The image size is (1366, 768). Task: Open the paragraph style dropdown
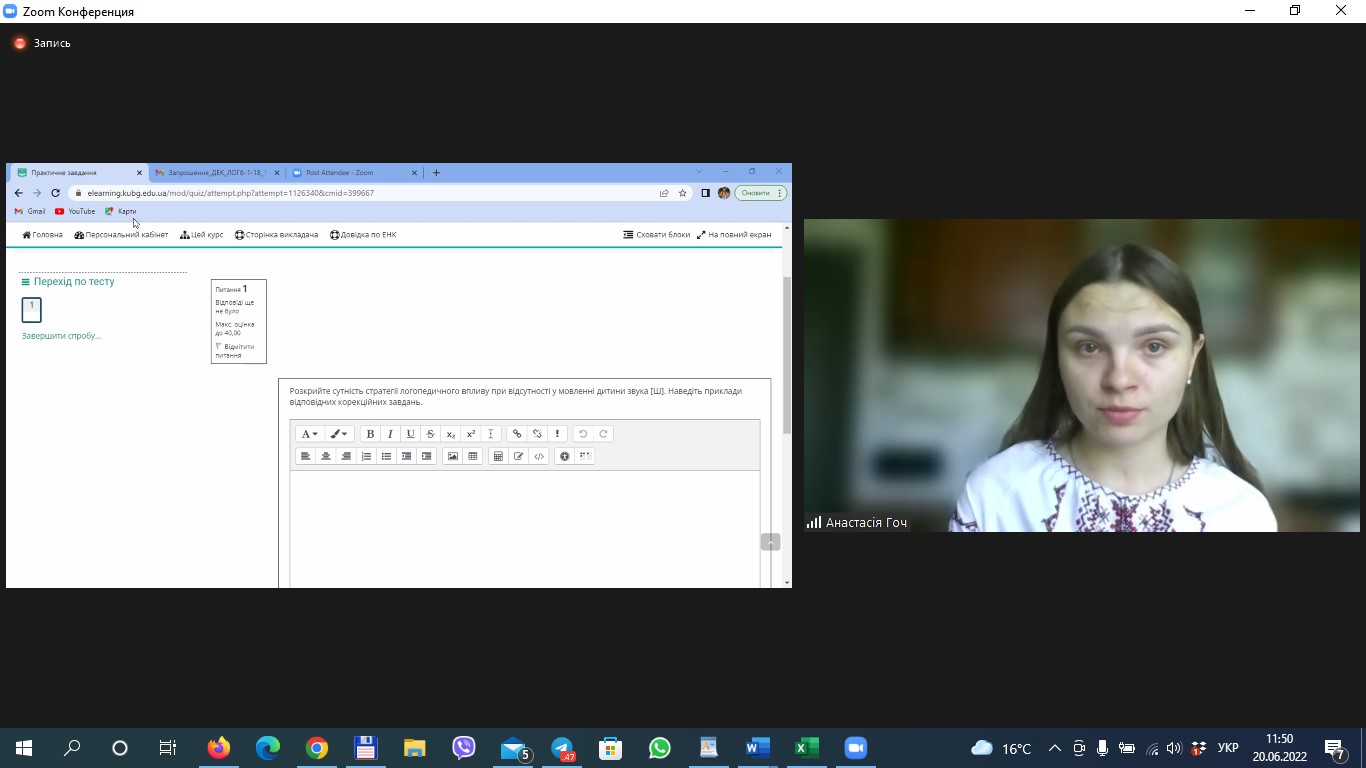(309, 434)
